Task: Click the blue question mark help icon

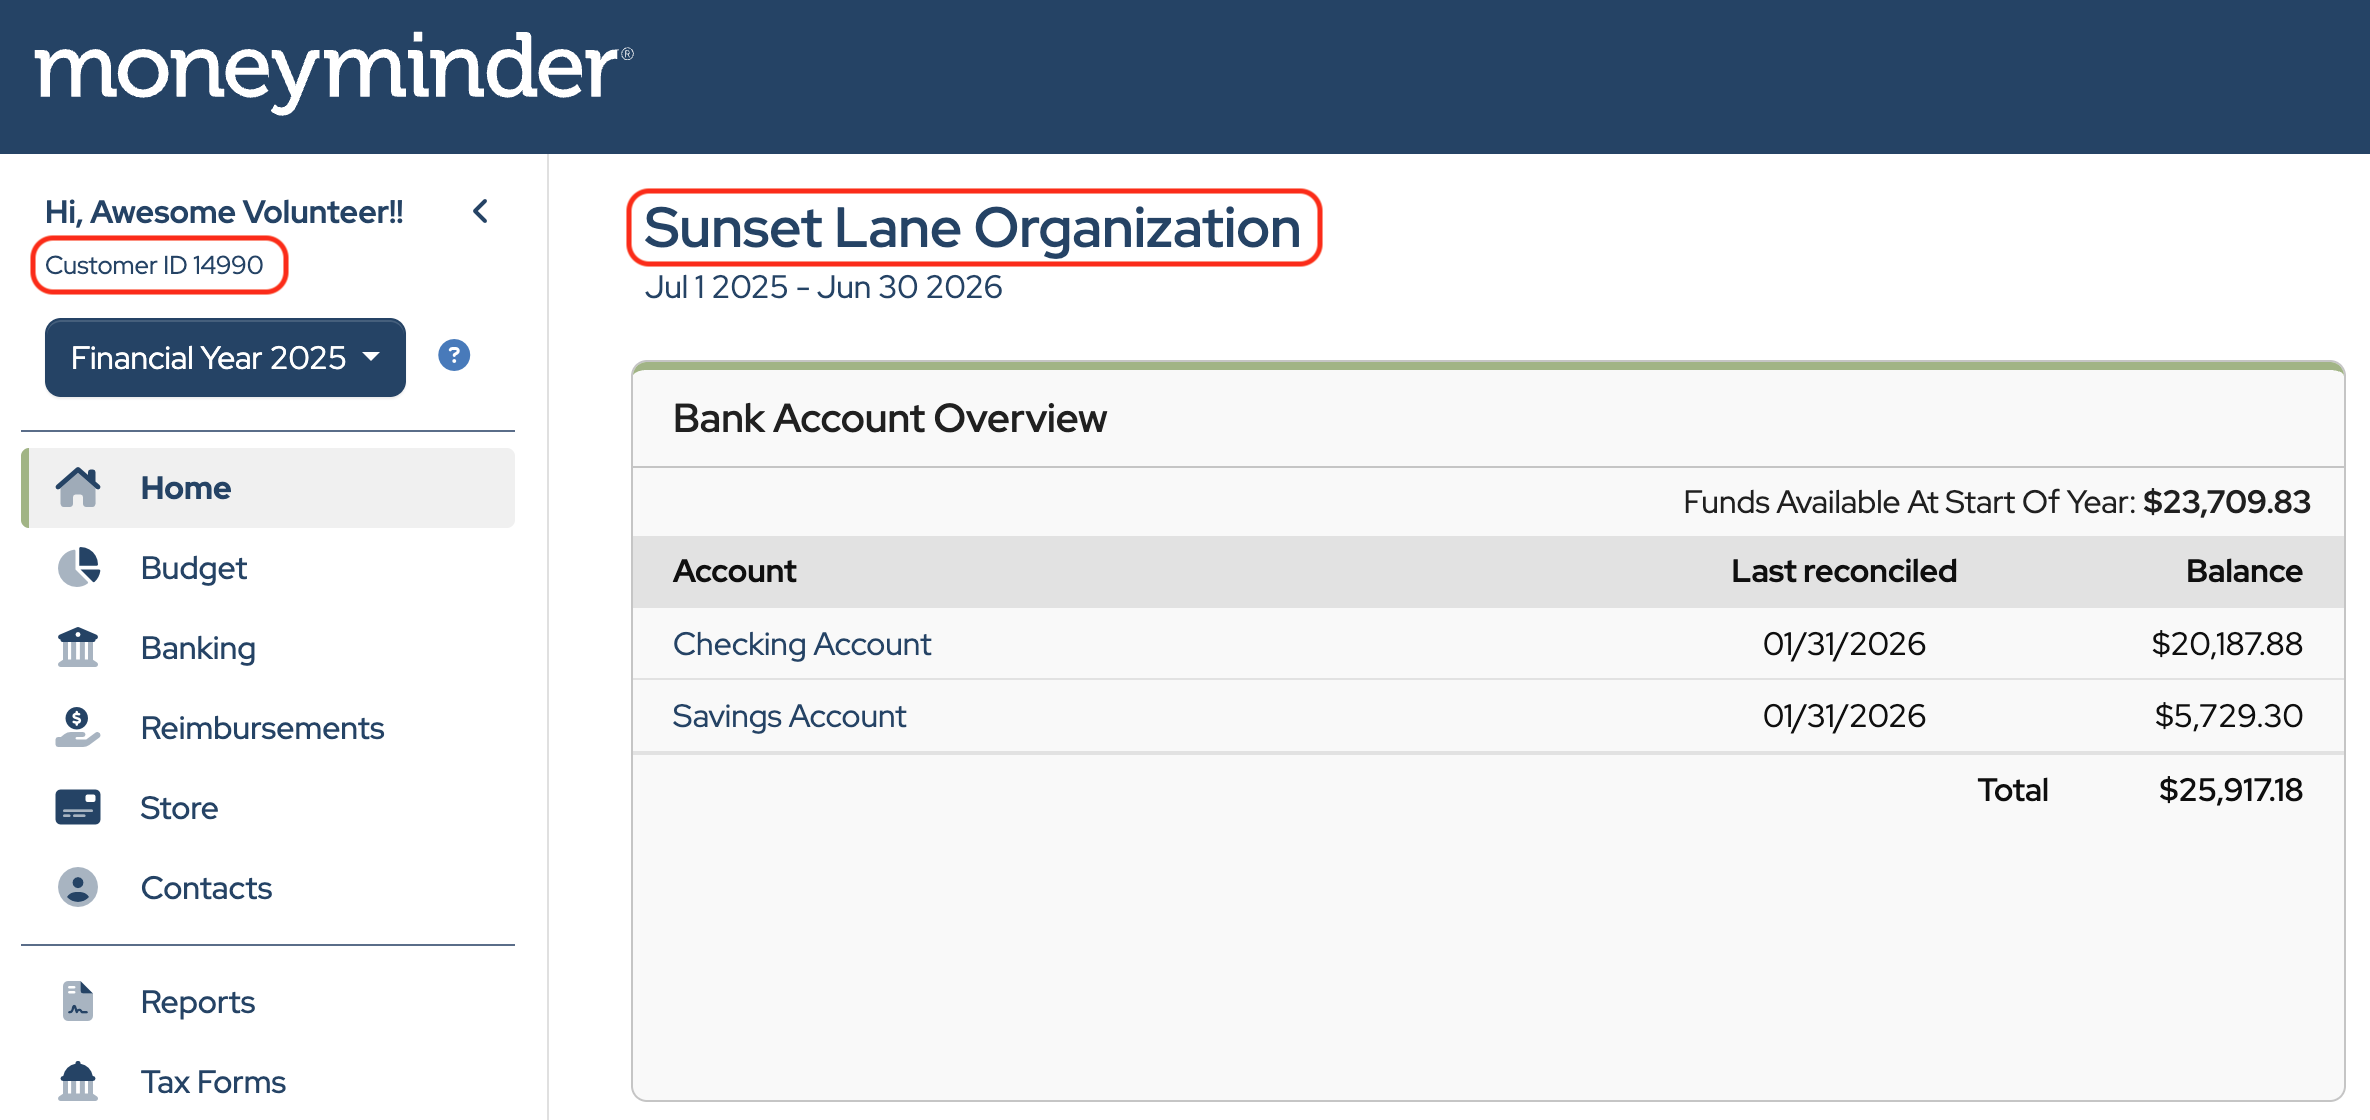Action: pyautogui.click(x=454, y=356)
